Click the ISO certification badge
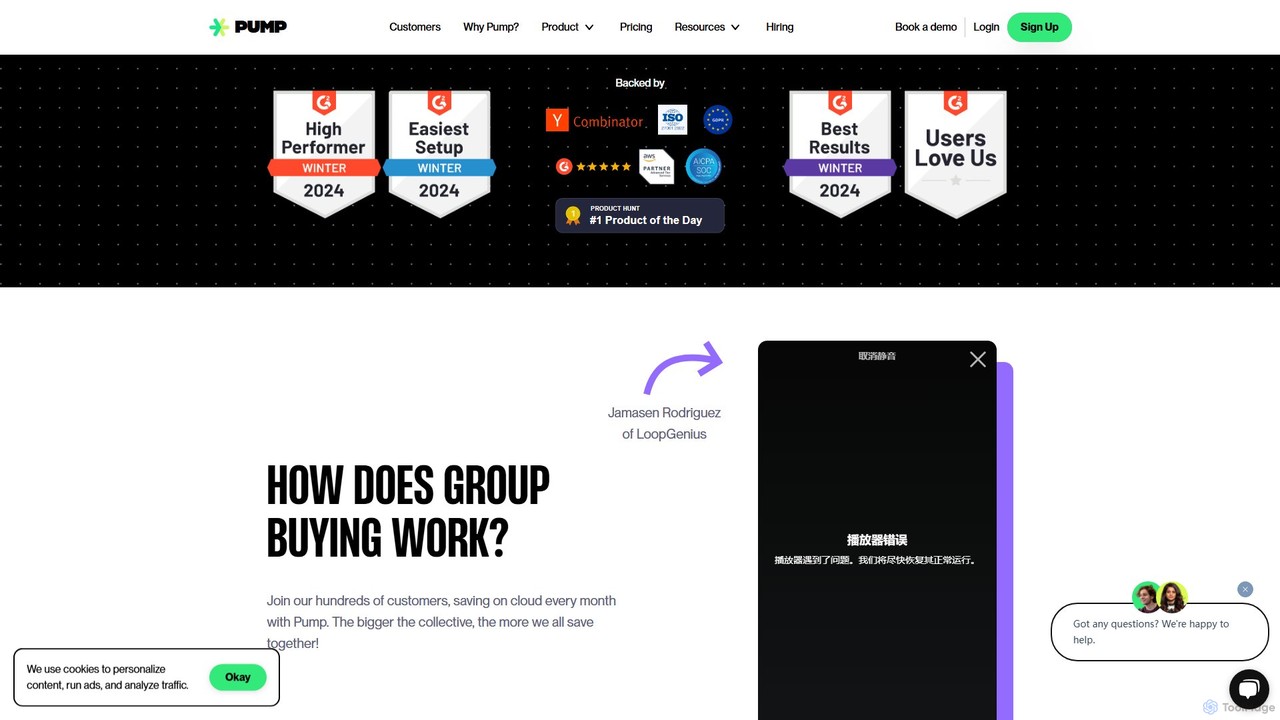This screenshot has width=1280, height=720. pos(672,120)
